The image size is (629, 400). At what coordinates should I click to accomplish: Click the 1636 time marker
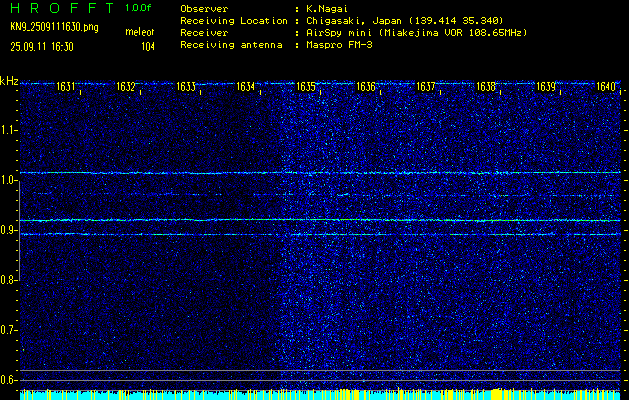click(x=366, y=87)
